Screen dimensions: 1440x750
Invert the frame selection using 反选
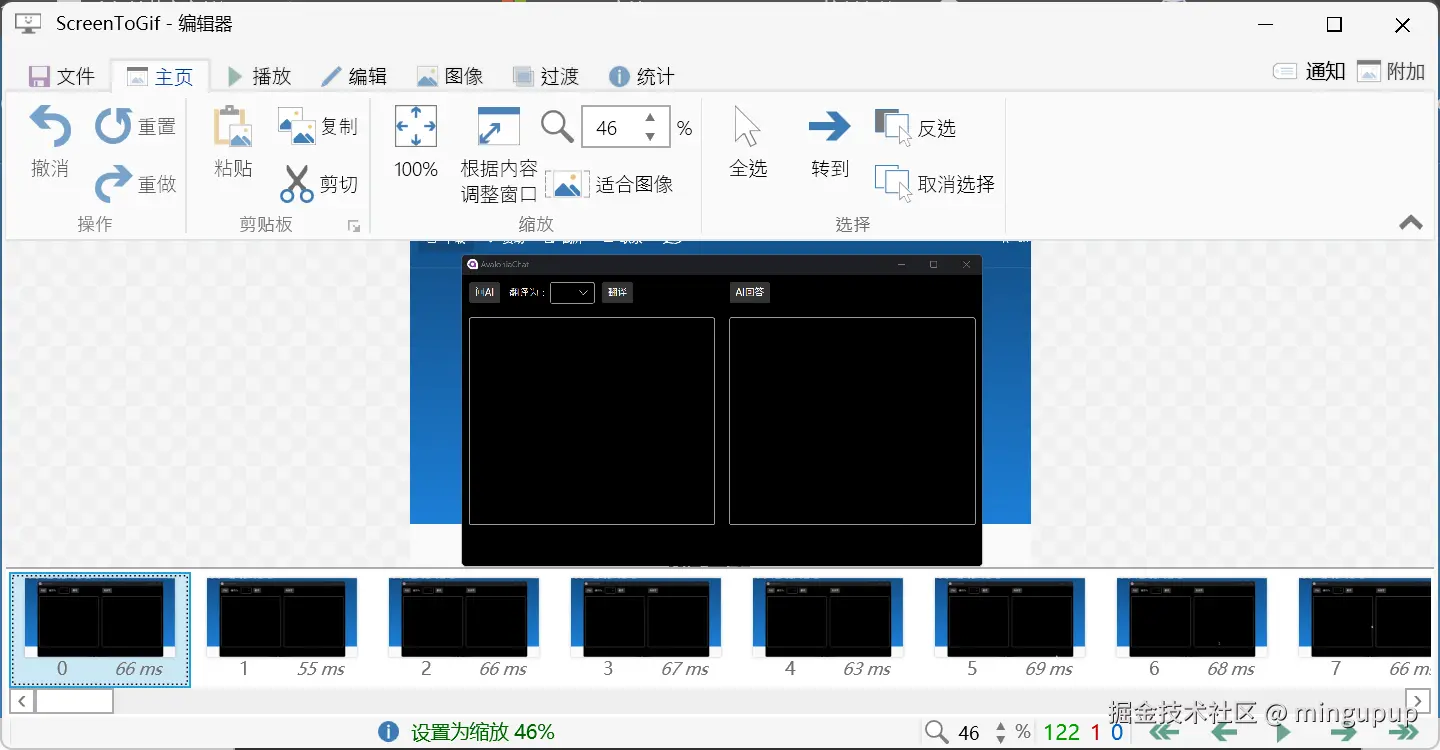coord(918,126)
